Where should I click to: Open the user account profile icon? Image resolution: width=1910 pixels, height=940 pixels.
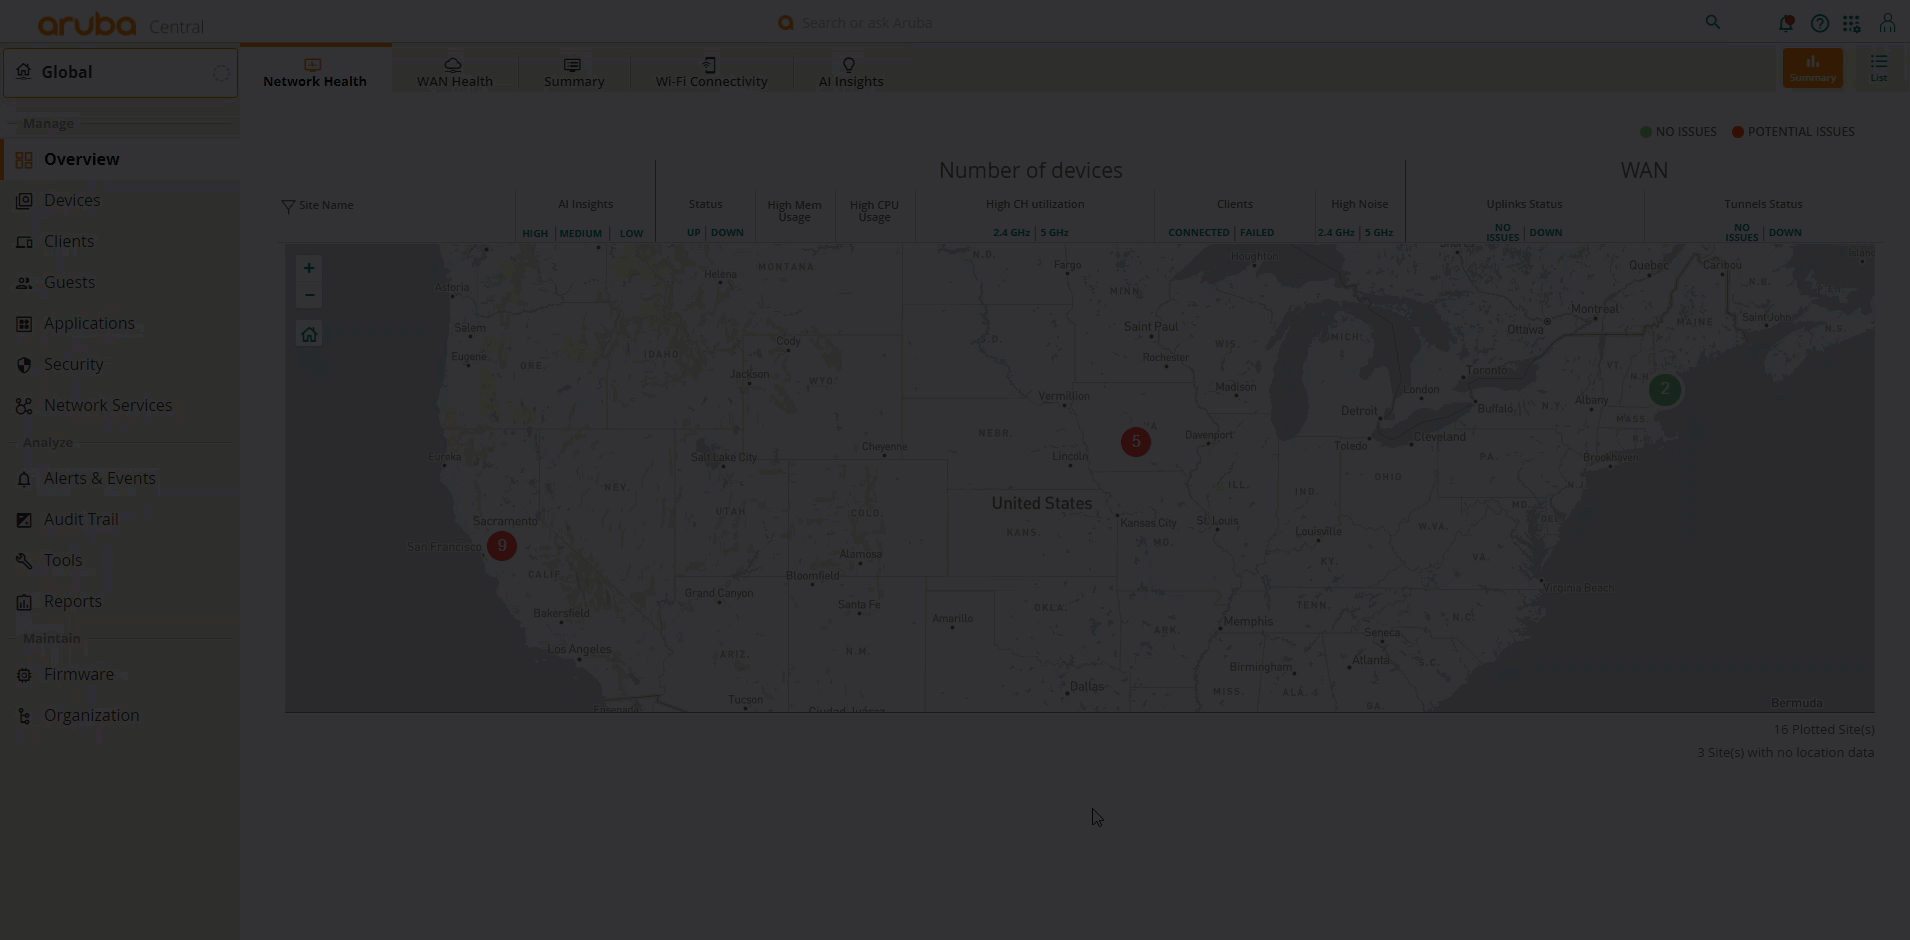point(1887,23)
